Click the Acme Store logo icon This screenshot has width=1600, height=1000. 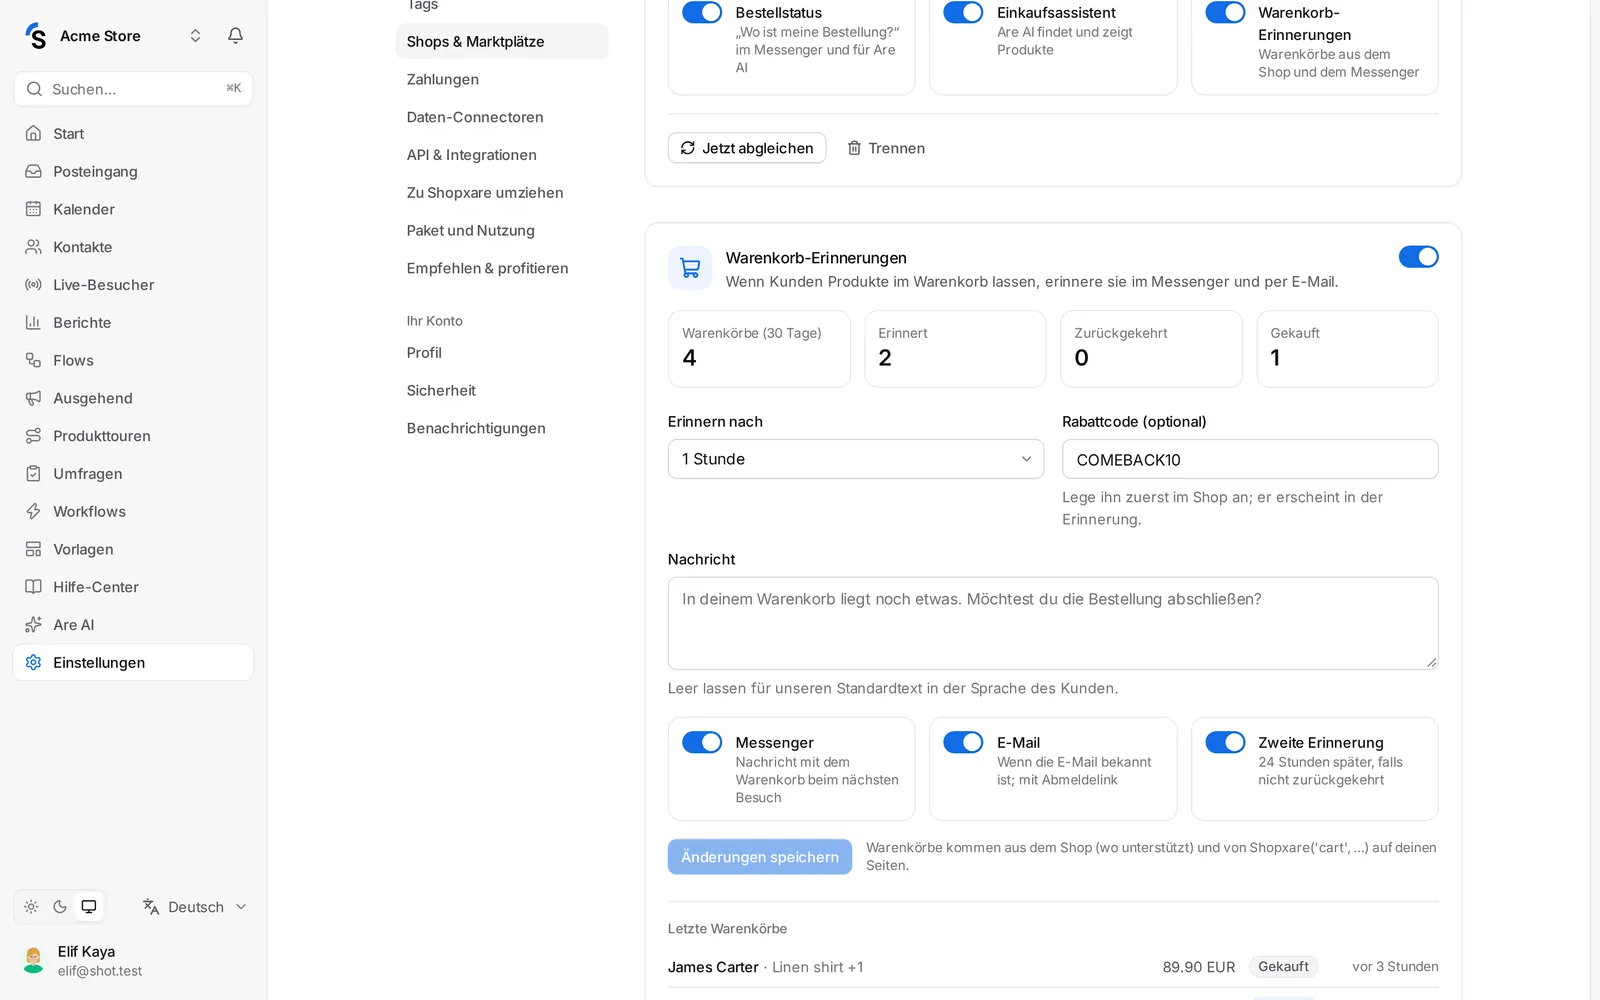(36, 36)
